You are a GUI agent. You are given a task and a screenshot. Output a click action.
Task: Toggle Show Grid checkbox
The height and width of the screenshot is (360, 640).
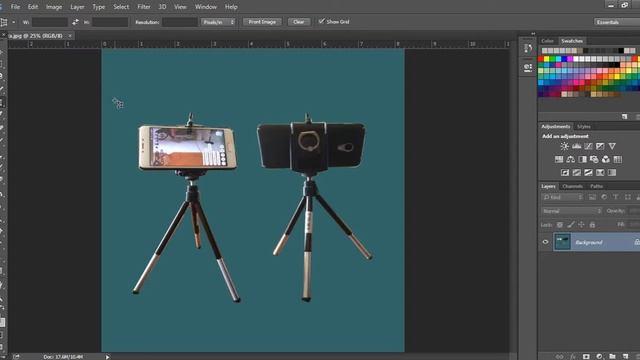coord(322,21)
